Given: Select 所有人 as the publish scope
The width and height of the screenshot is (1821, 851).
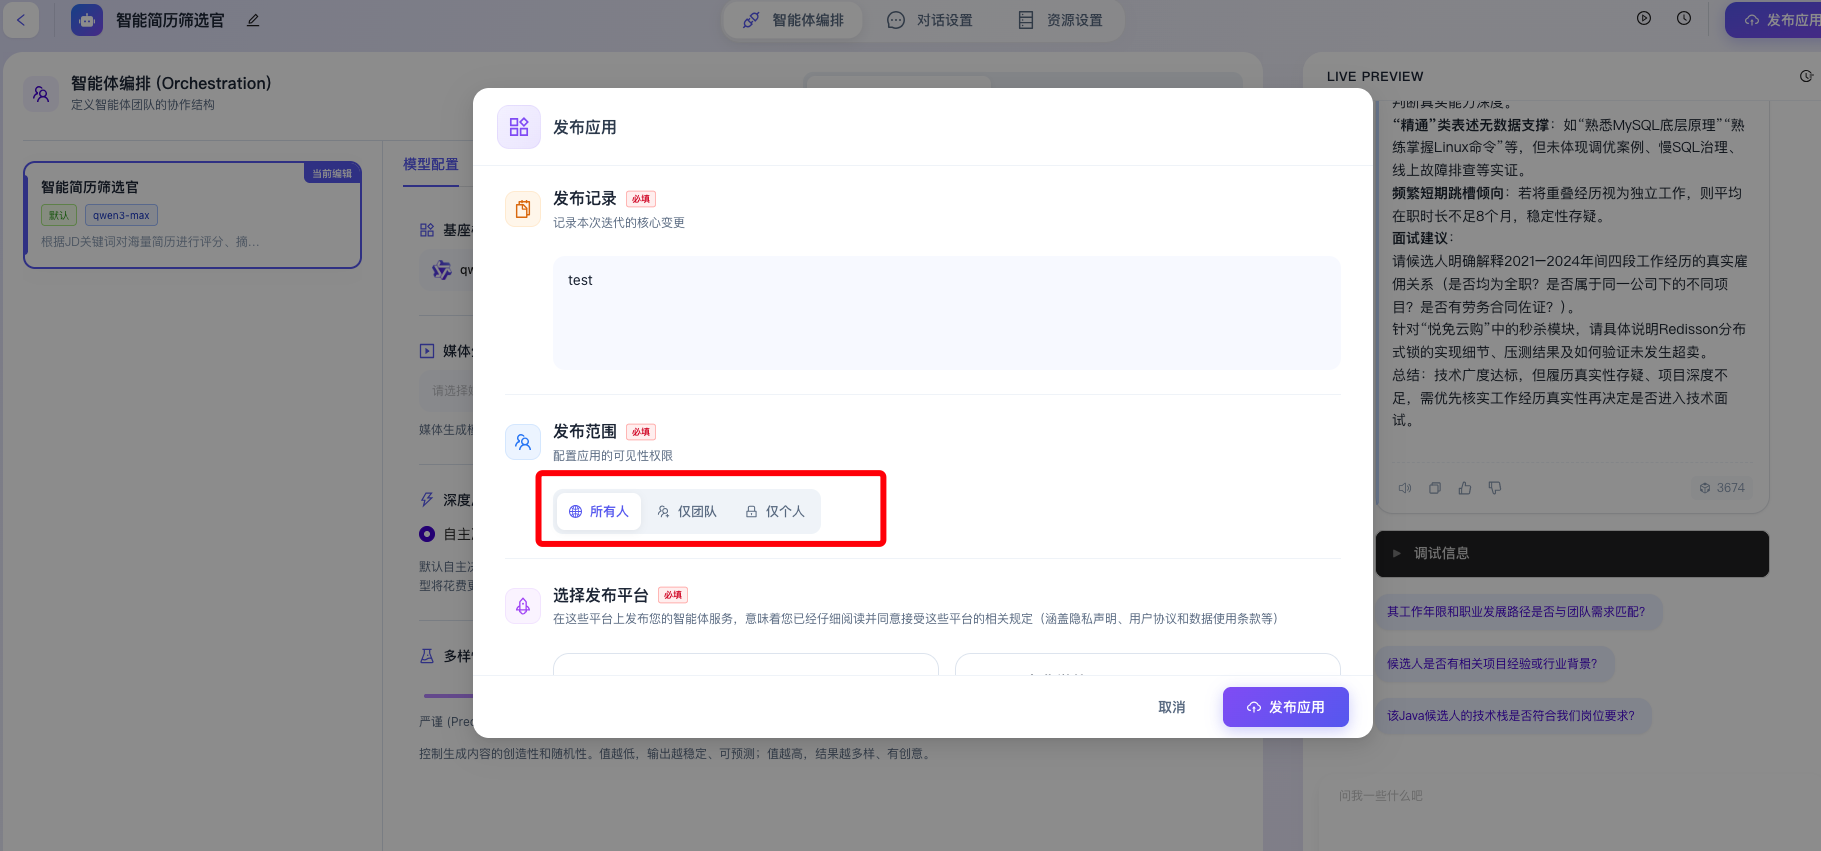Looking at the screenshot, I should (x=599, y=512).
